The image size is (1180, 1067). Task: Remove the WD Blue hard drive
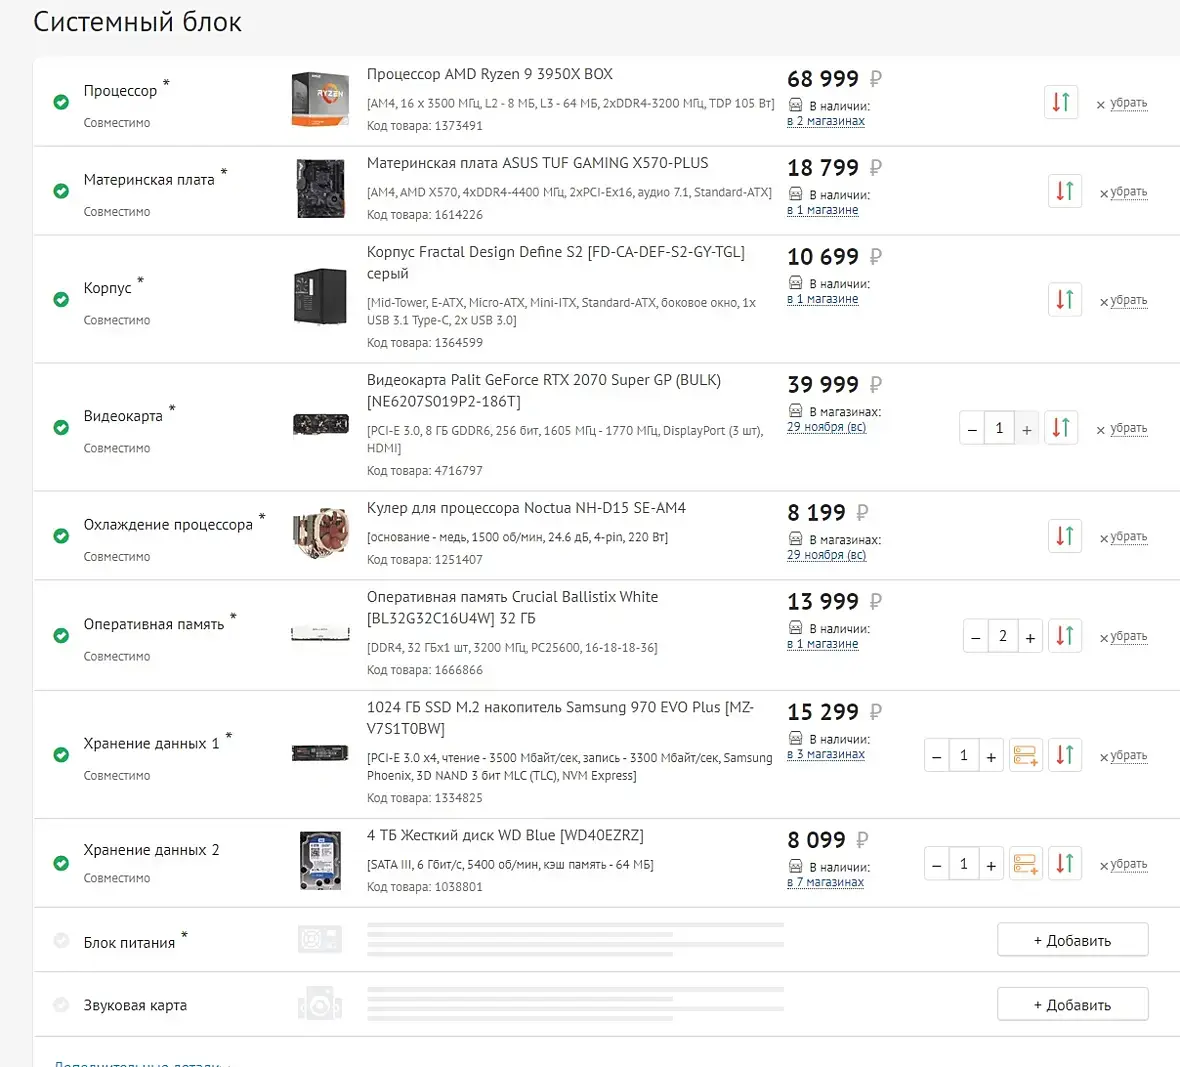click(x=1124, y=865)
